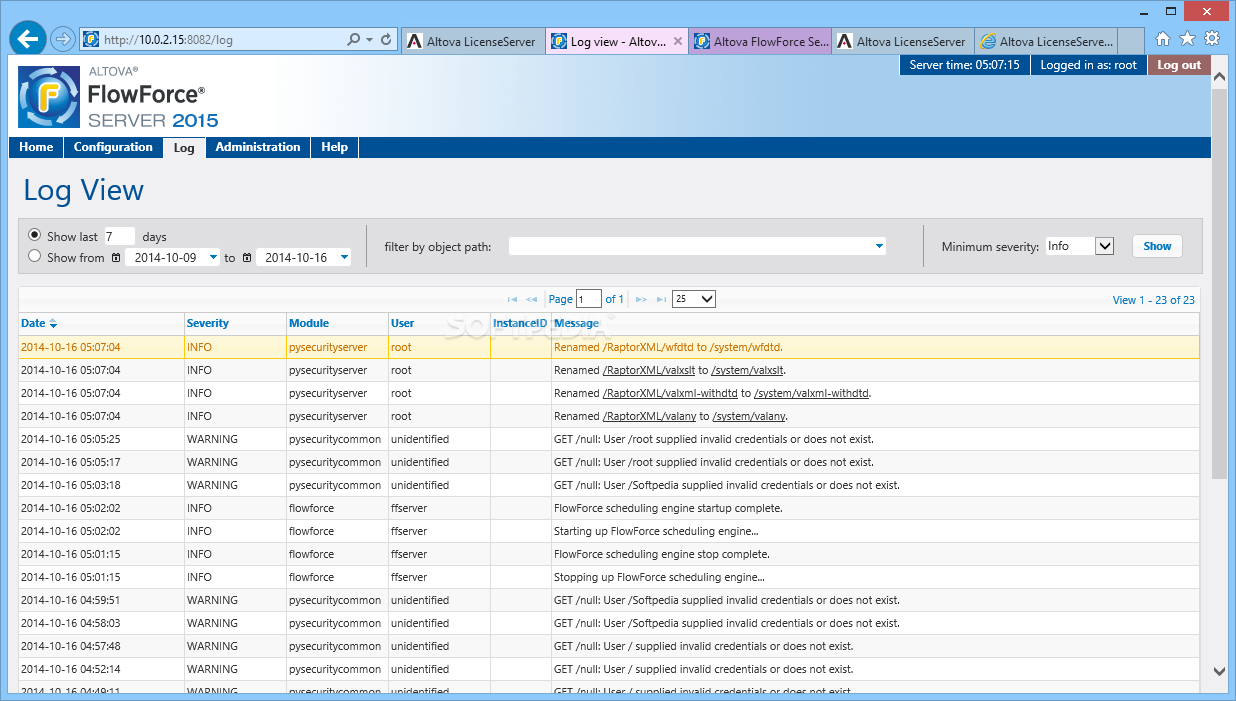The height and width of the screenshot is (701, 1236).
Task: Open the /system/valxslt link
Action: 748,370
